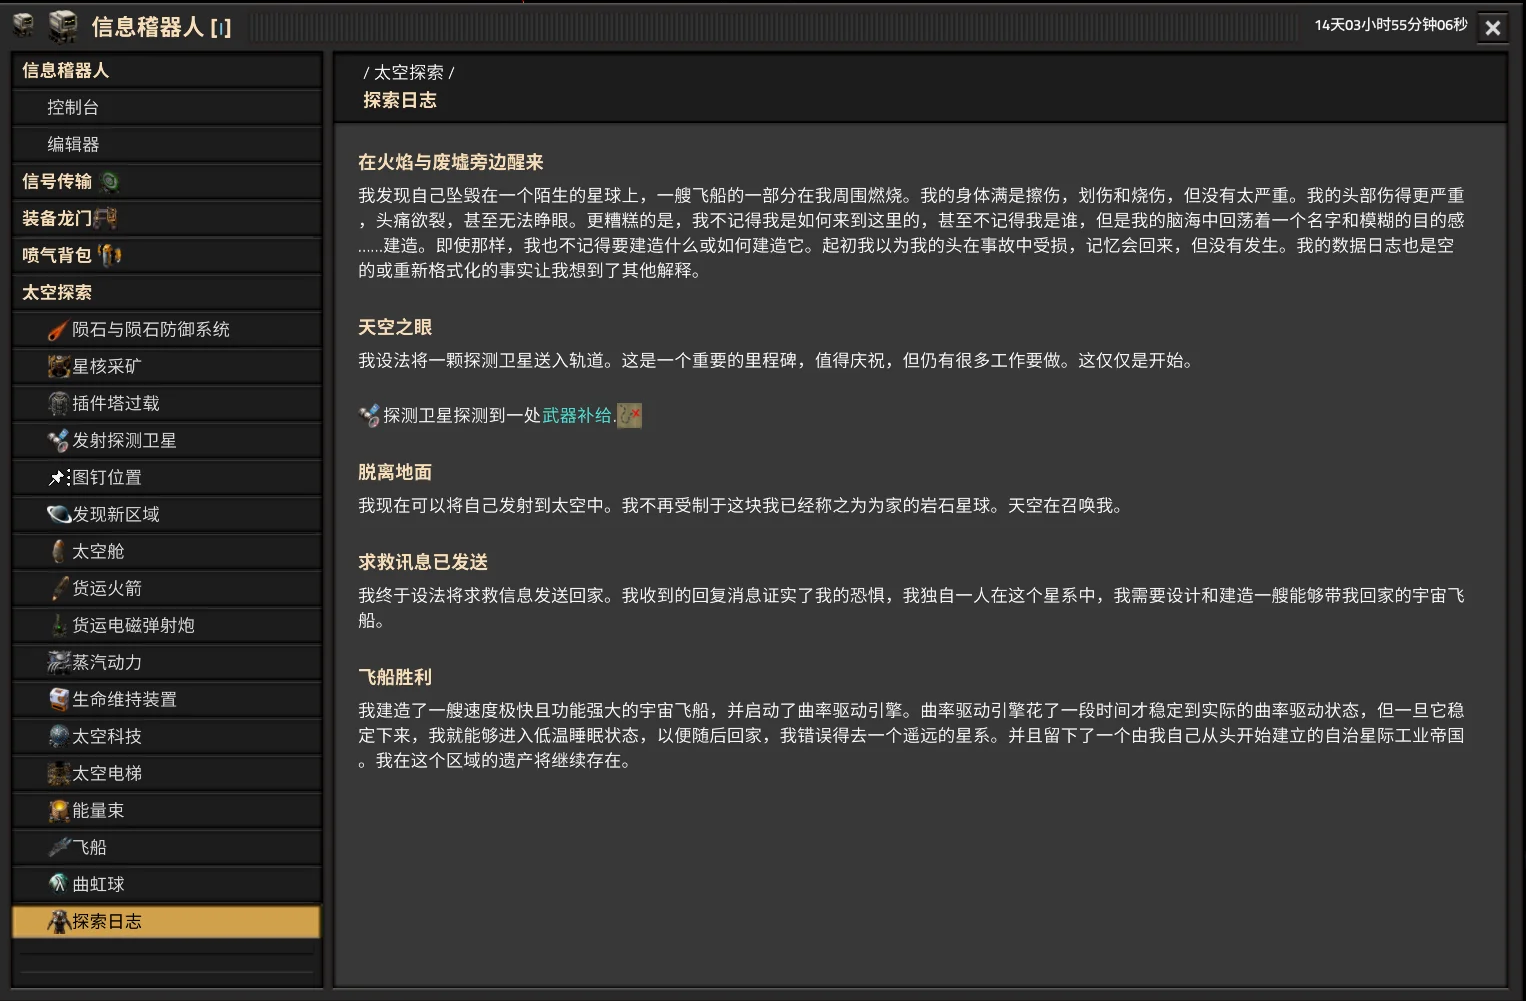Screen dimensions: 1526x1001
Task: Close the 信息稽器人 window
Action: pos(1493,28)
